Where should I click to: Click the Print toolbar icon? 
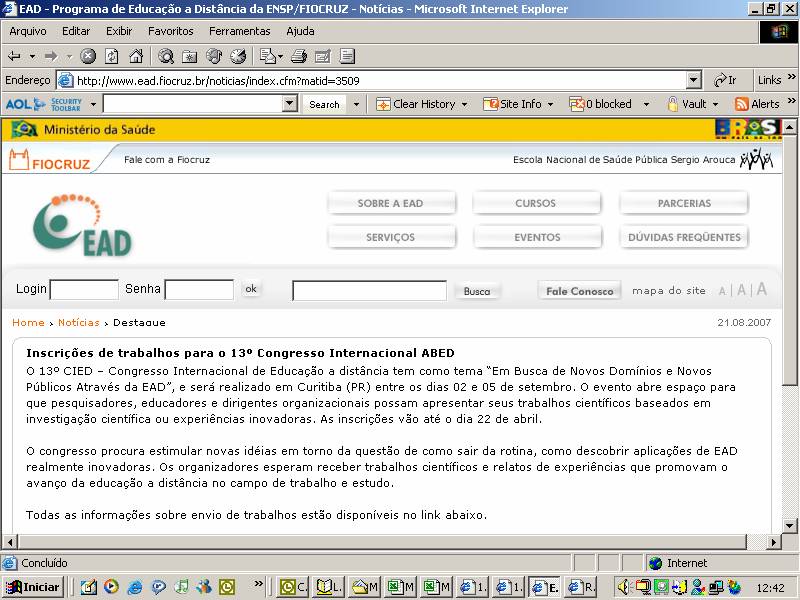pos(298,56)
